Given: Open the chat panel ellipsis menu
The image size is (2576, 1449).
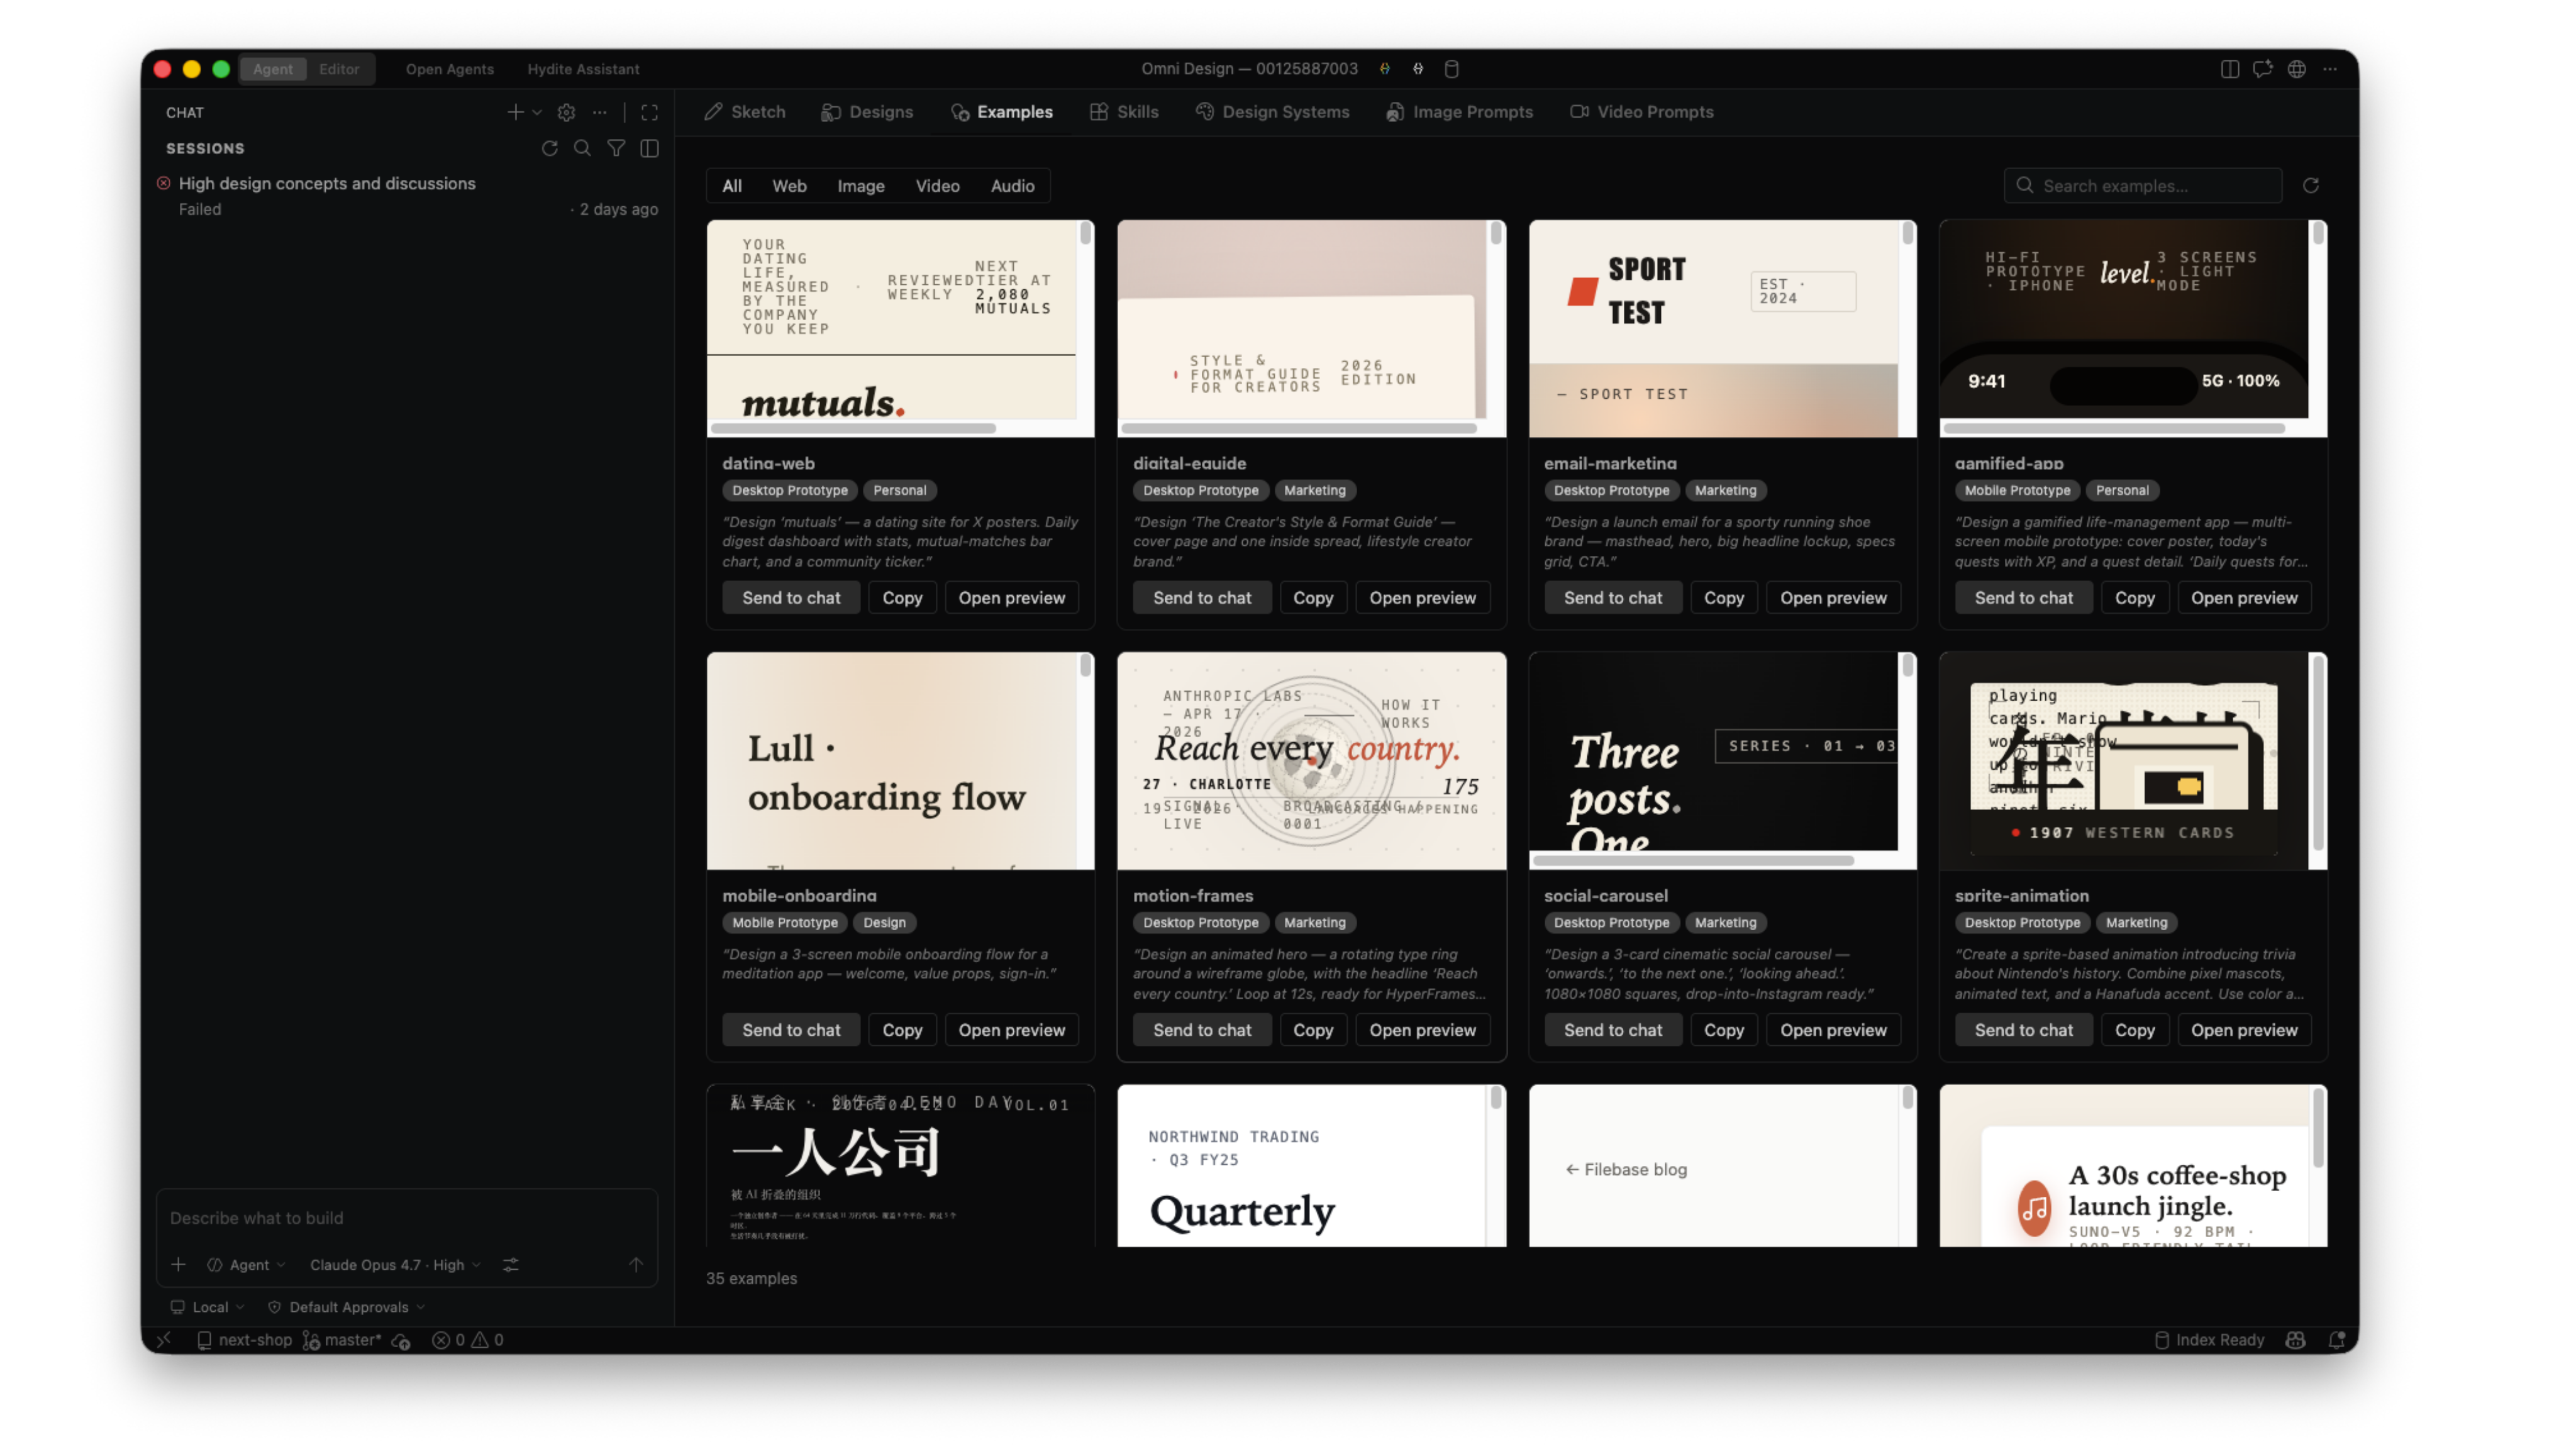Looking at the screenshot, I should 599,112.
